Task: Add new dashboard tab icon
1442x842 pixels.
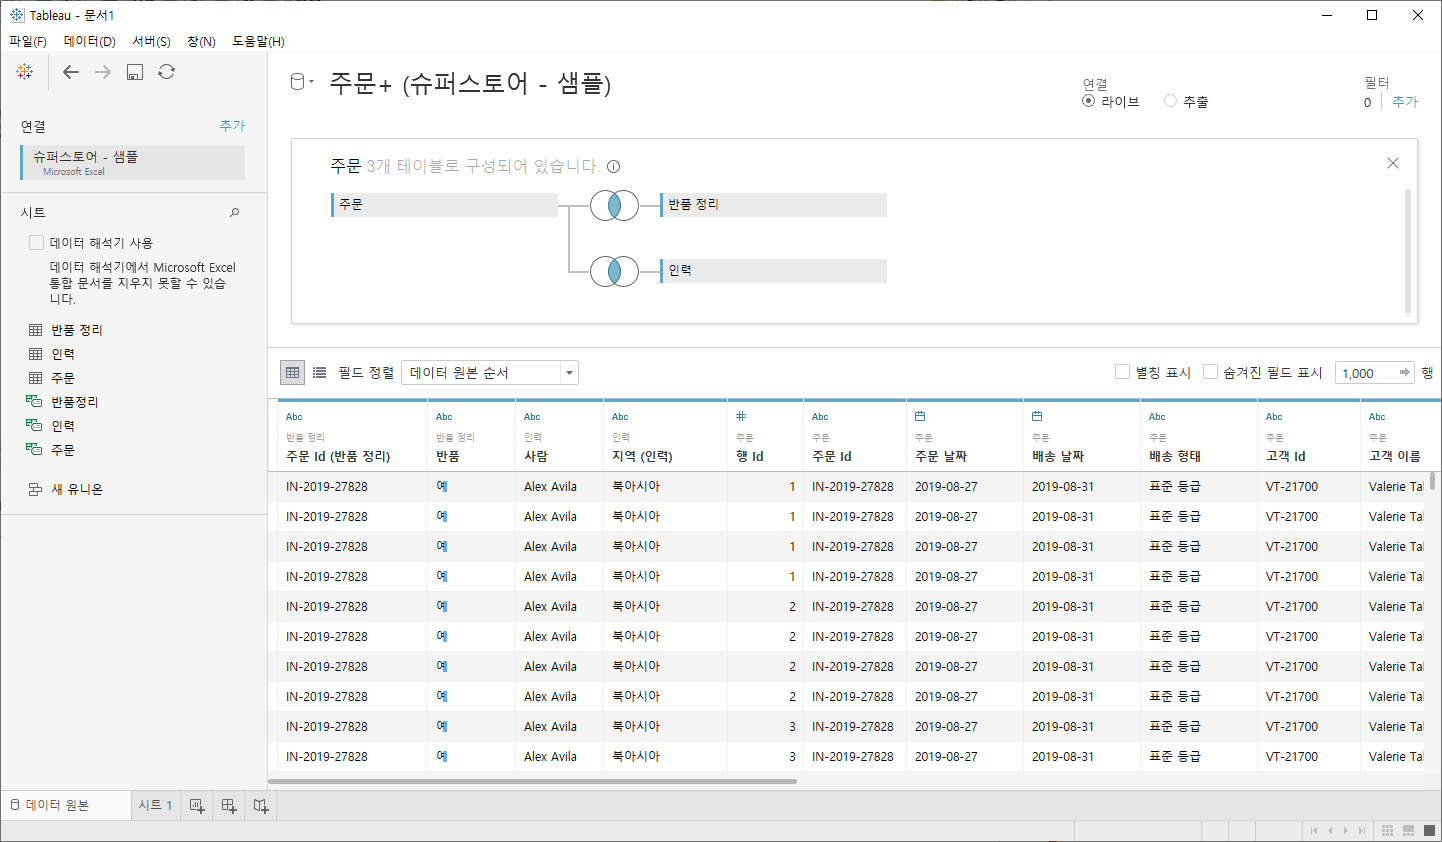Action: (229, 806)
